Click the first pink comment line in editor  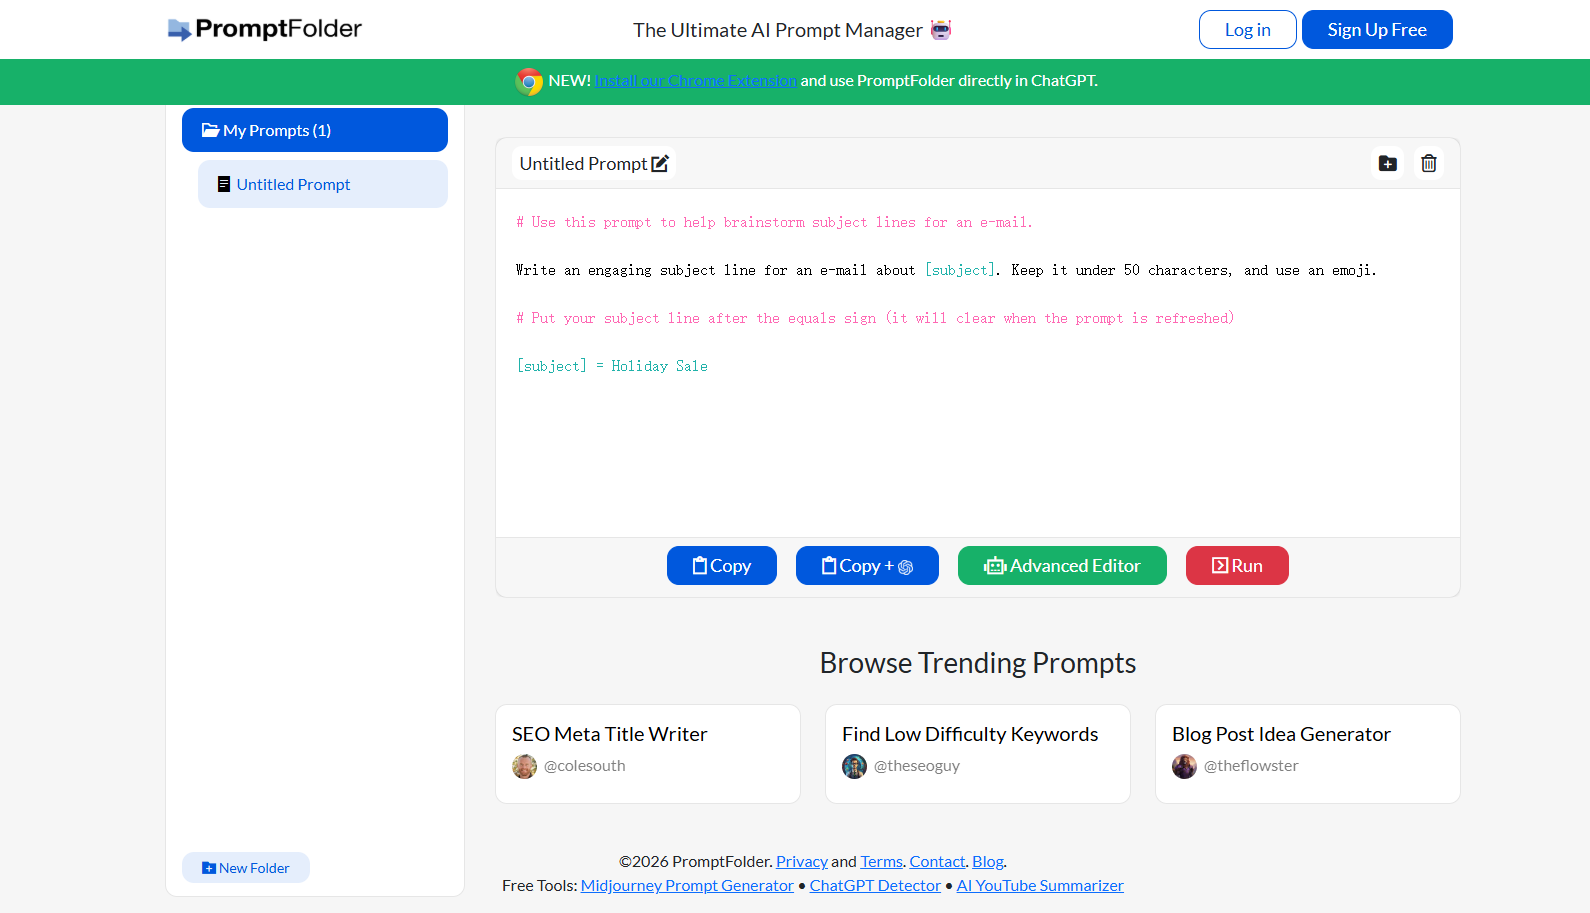pos(774,222)
